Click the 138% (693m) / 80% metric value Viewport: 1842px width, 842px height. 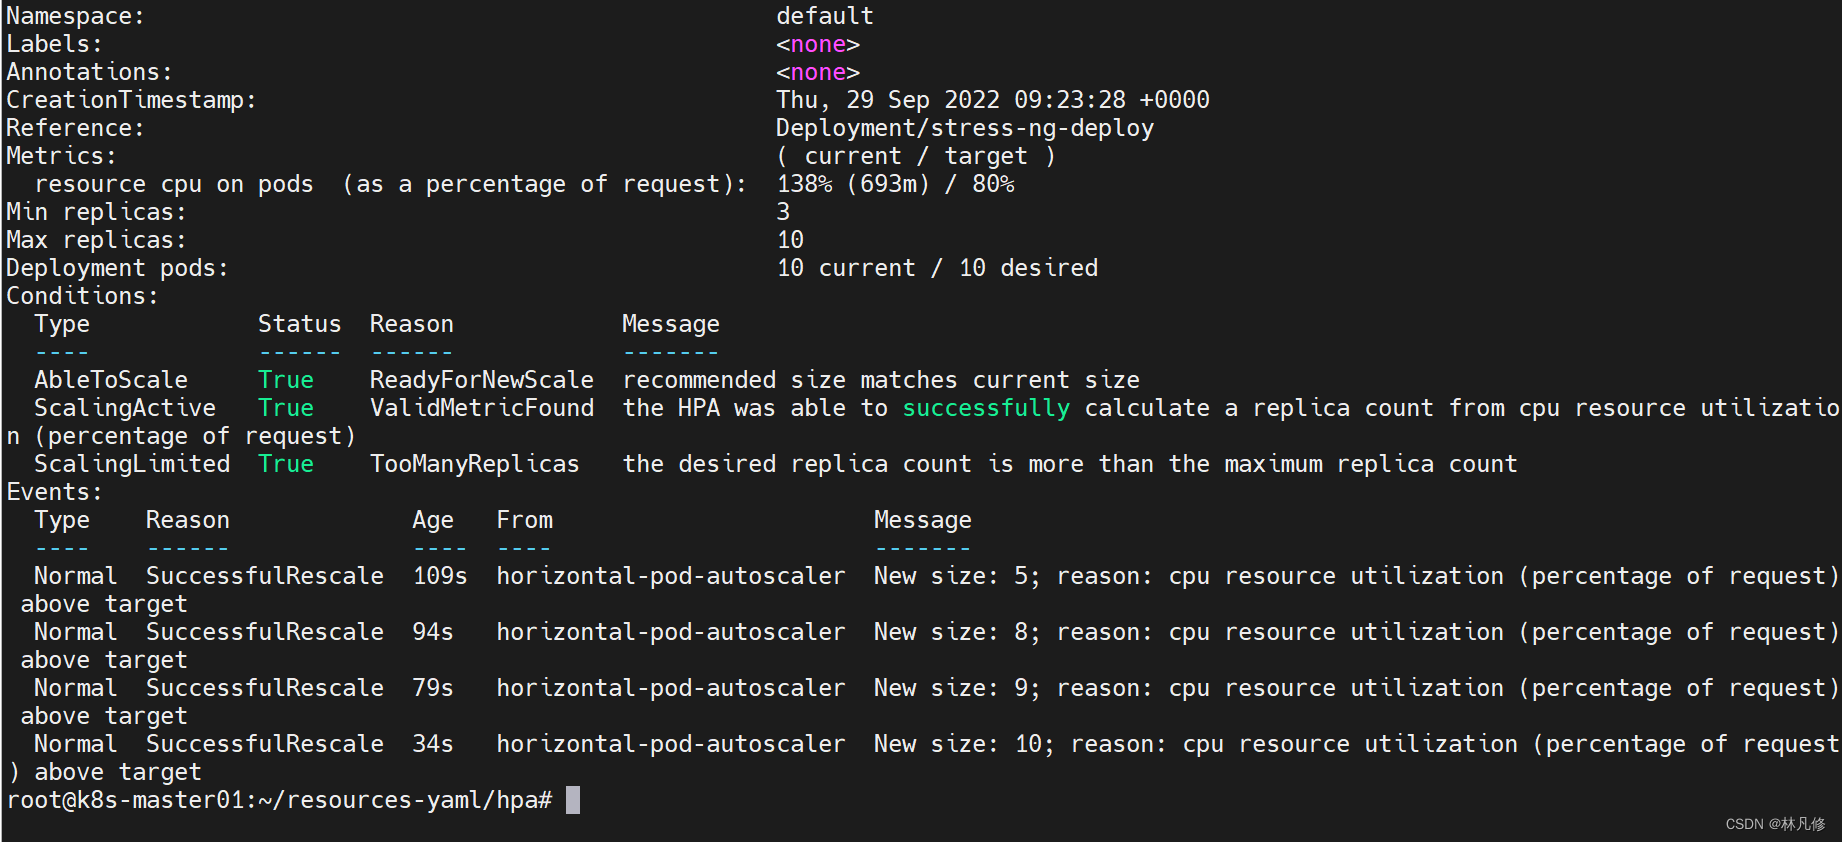click(x=895, y=184)
